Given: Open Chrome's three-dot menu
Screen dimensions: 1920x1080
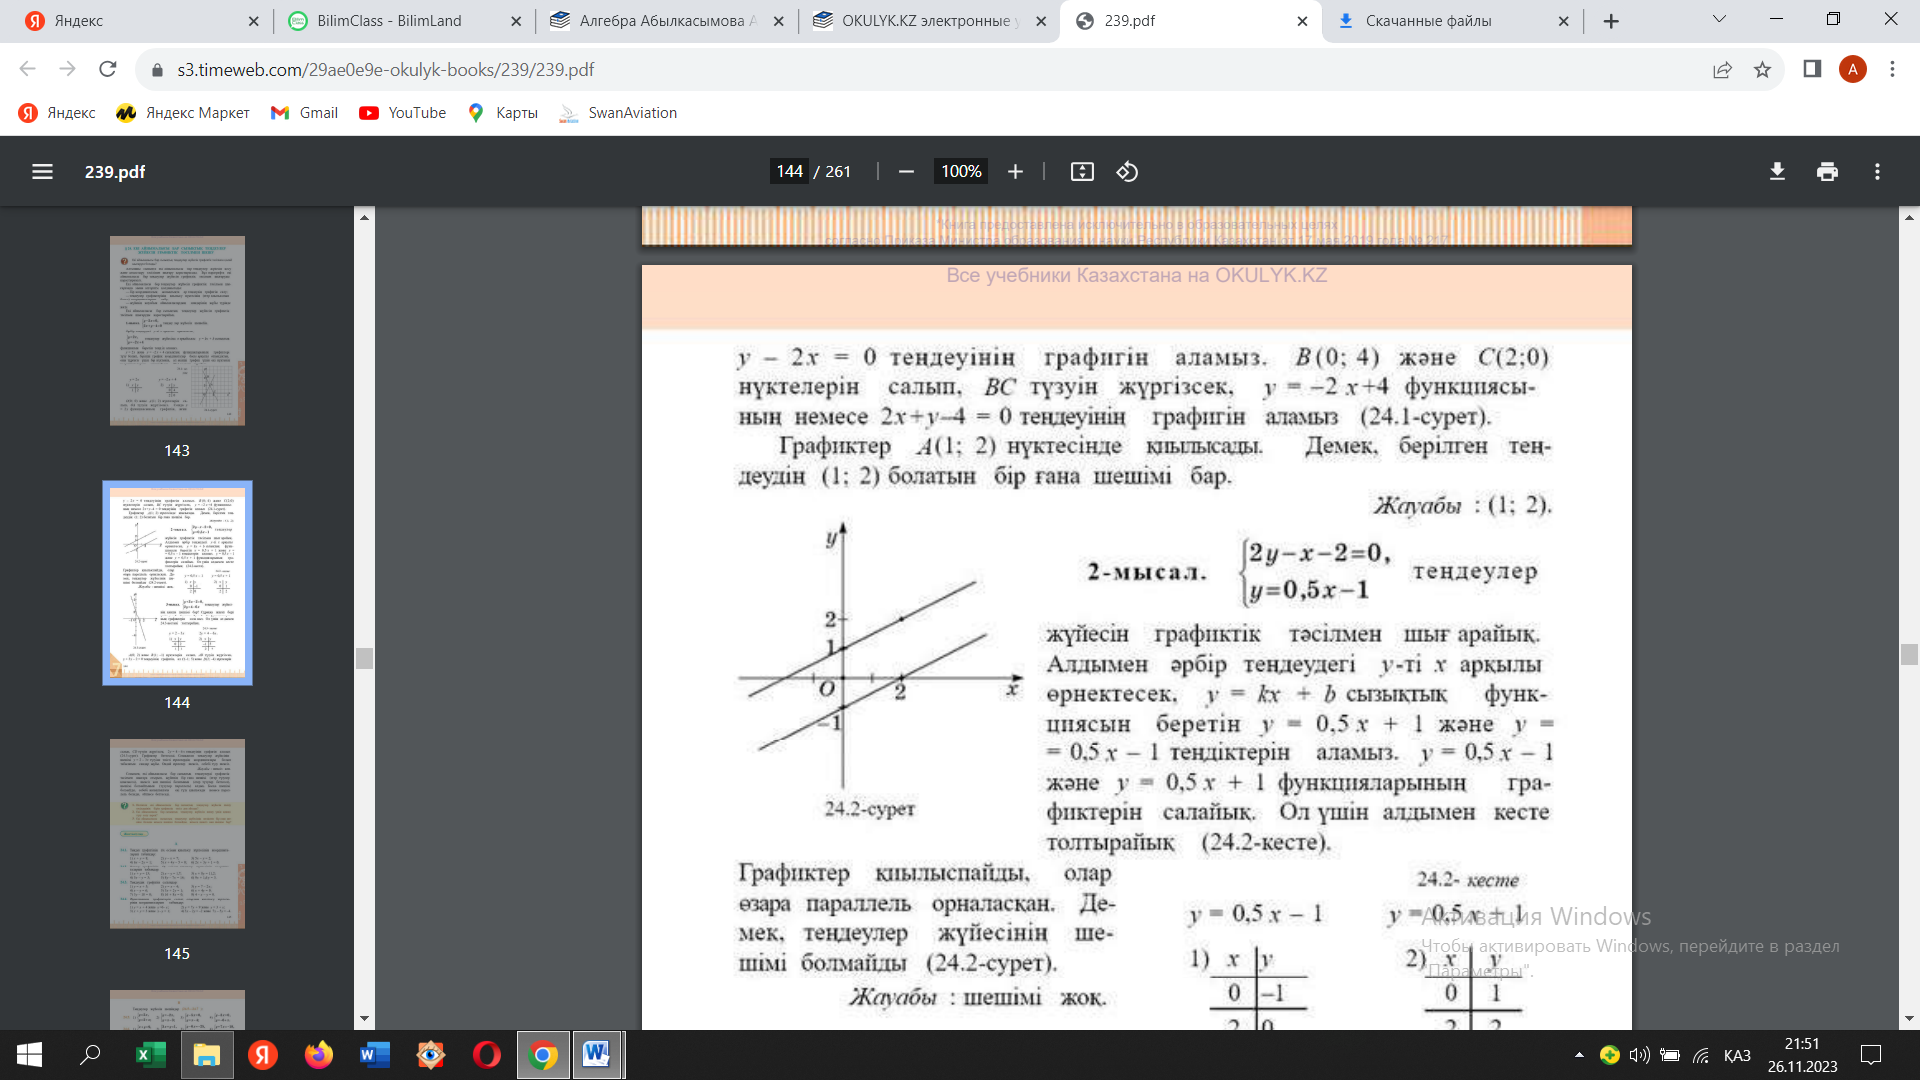Looking at the screenshot, I should click(1892, 69).
